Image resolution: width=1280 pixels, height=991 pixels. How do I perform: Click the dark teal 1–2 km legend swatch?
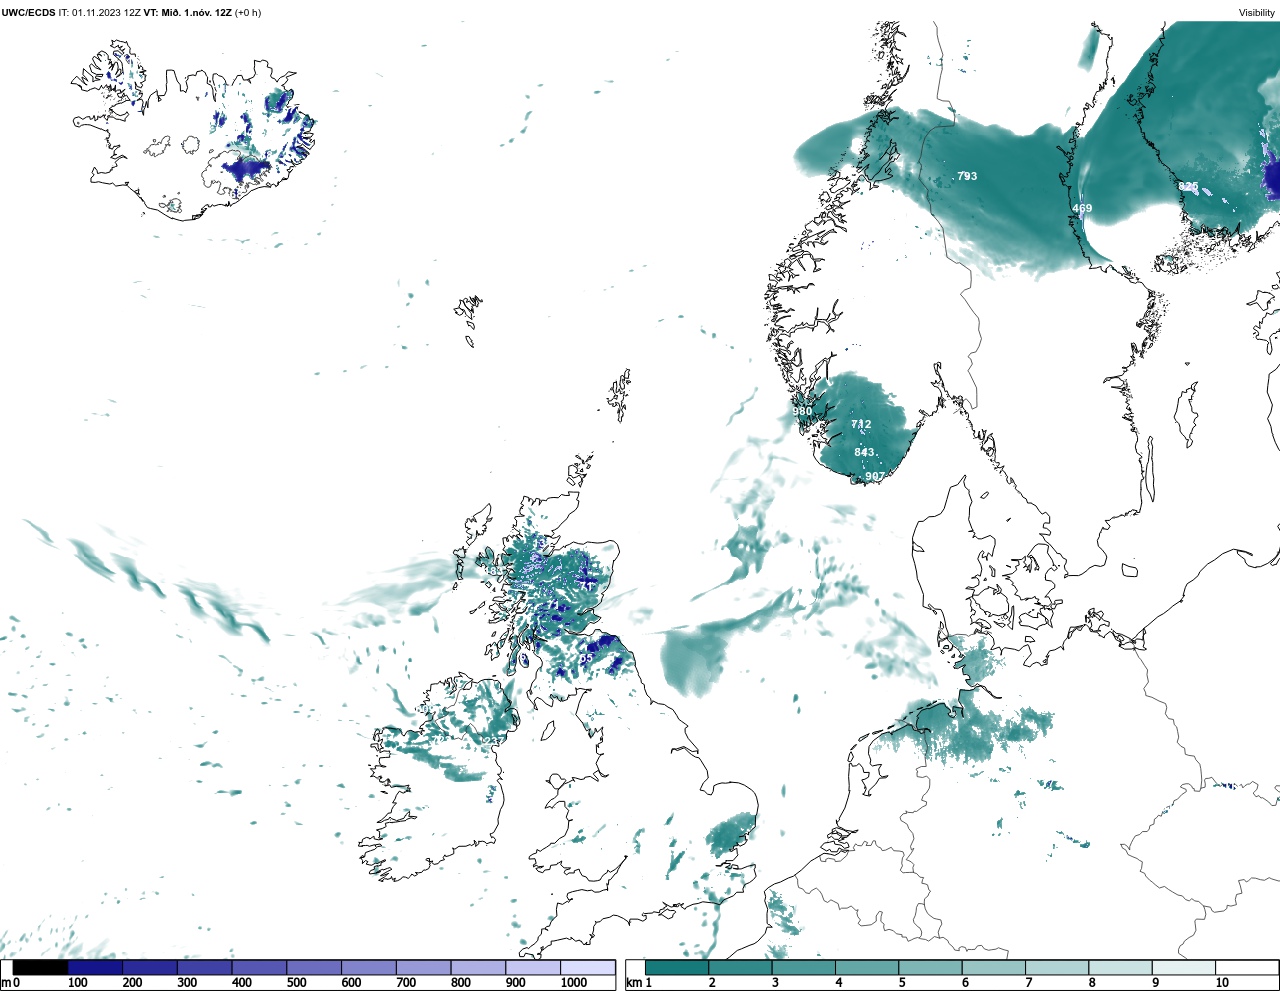[677, 967]
